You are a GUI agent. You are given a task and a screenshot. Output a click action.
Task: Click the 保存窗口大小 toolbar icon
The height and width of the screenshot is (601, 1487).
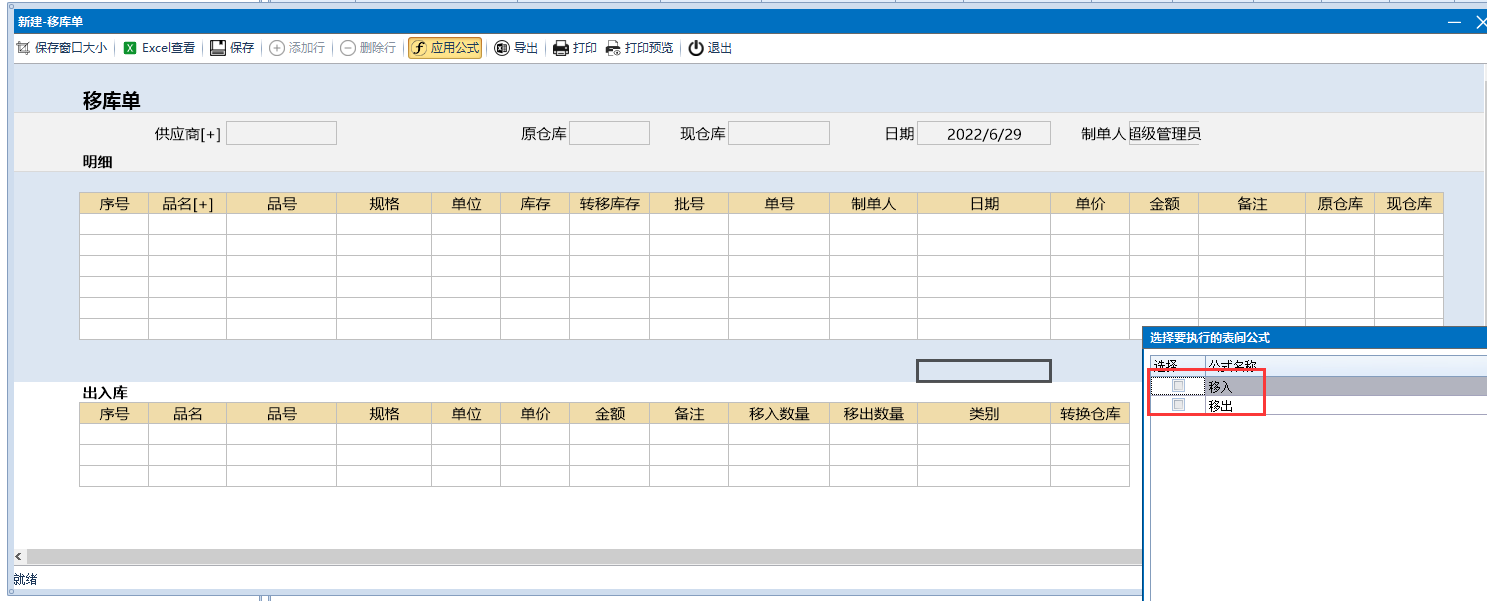[23, 48]
